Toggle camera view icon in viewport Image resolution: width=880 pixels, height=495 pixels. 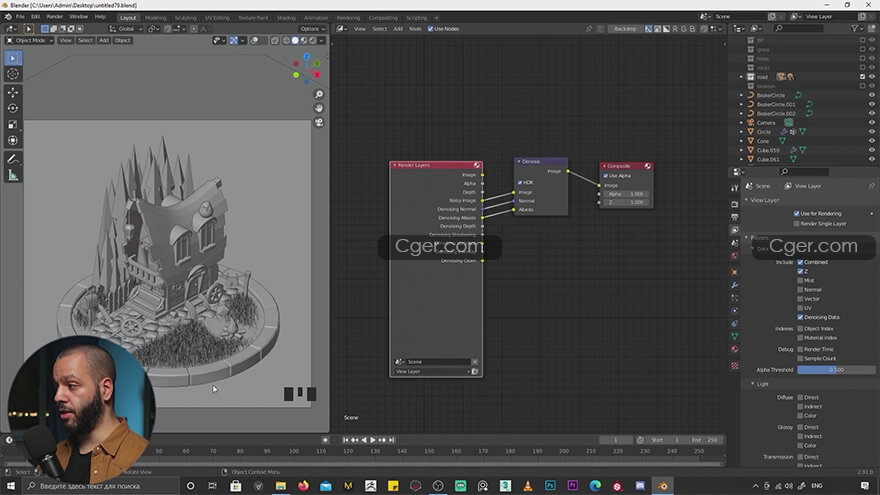(x=319, y=122)
